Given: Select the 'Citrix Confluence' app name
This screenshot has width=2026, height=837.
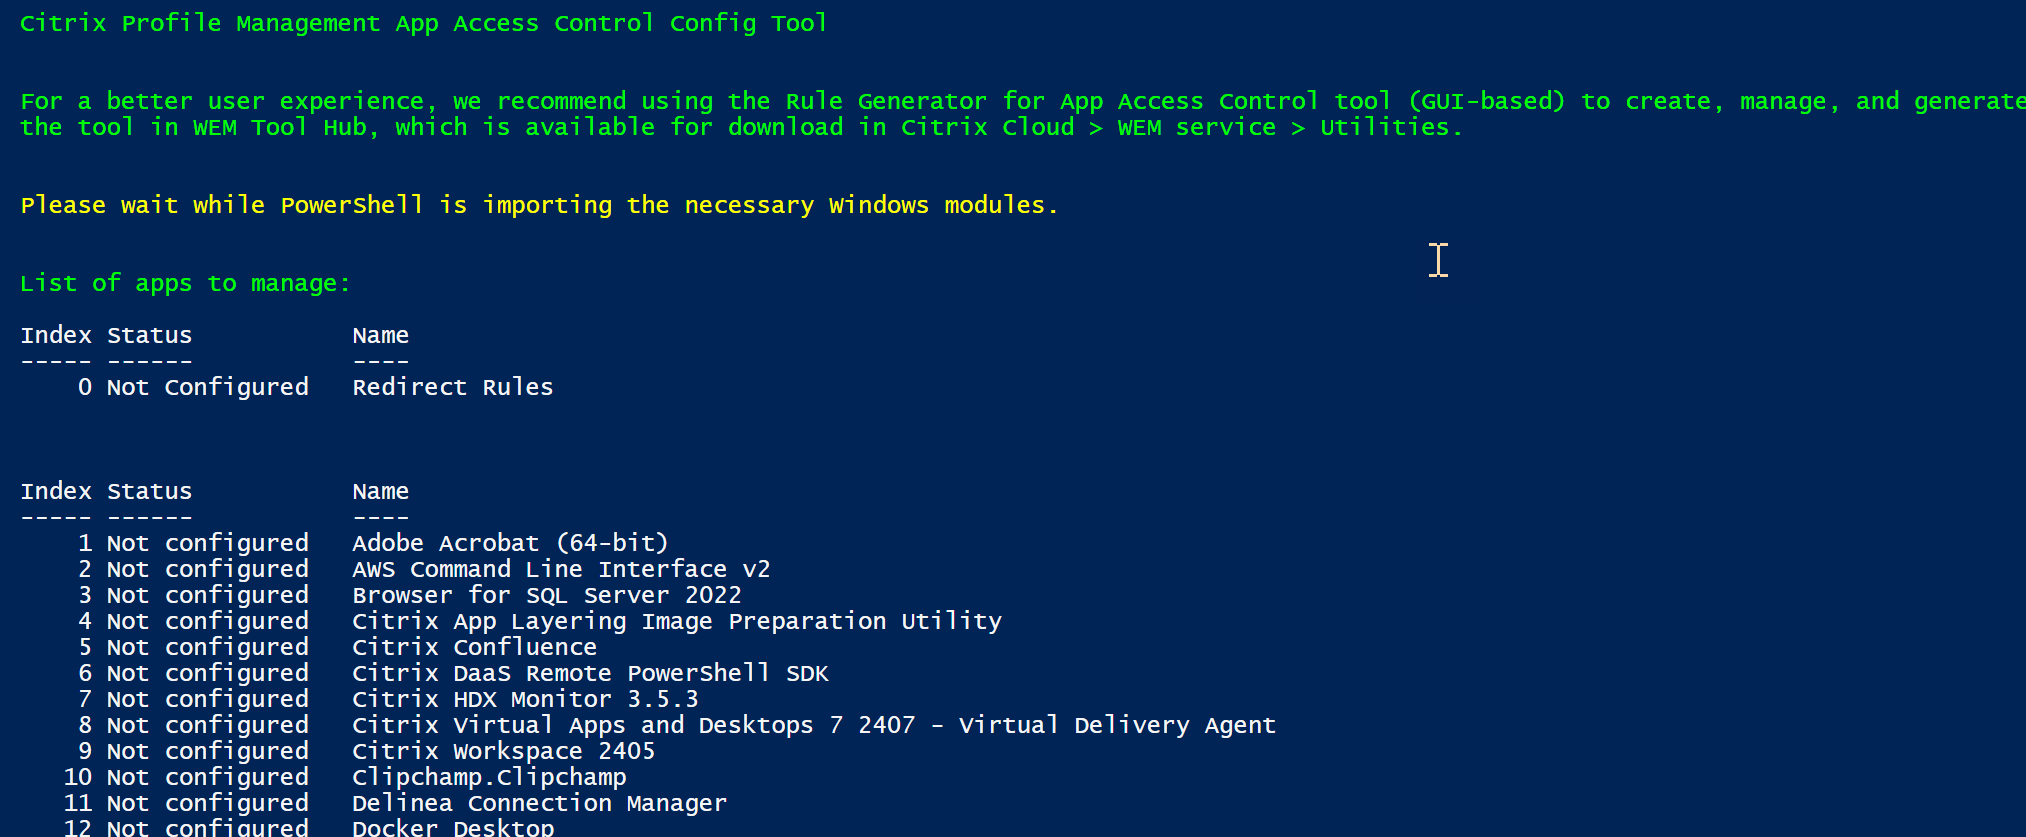Looking at the screenshot, I should click(474, 647).
